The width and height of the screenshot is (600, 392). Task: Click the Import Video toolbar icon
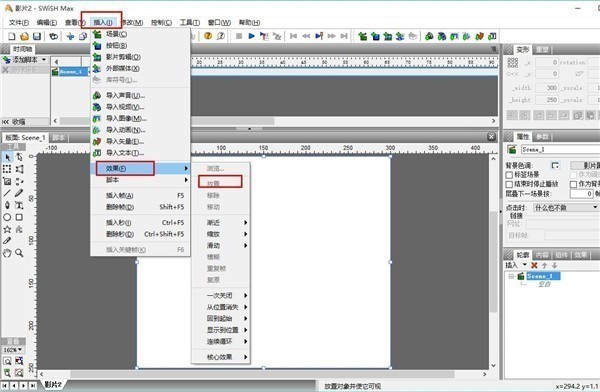click(x=442, y=36)
